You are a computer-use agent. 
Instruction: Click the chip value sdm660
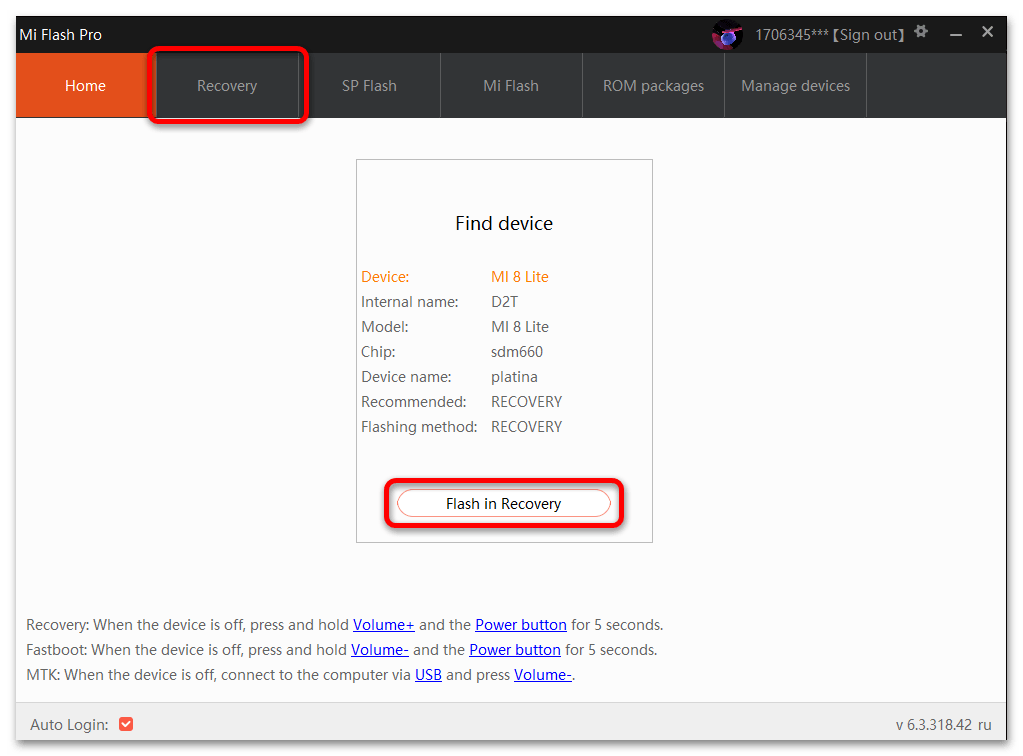click(517, 352)
